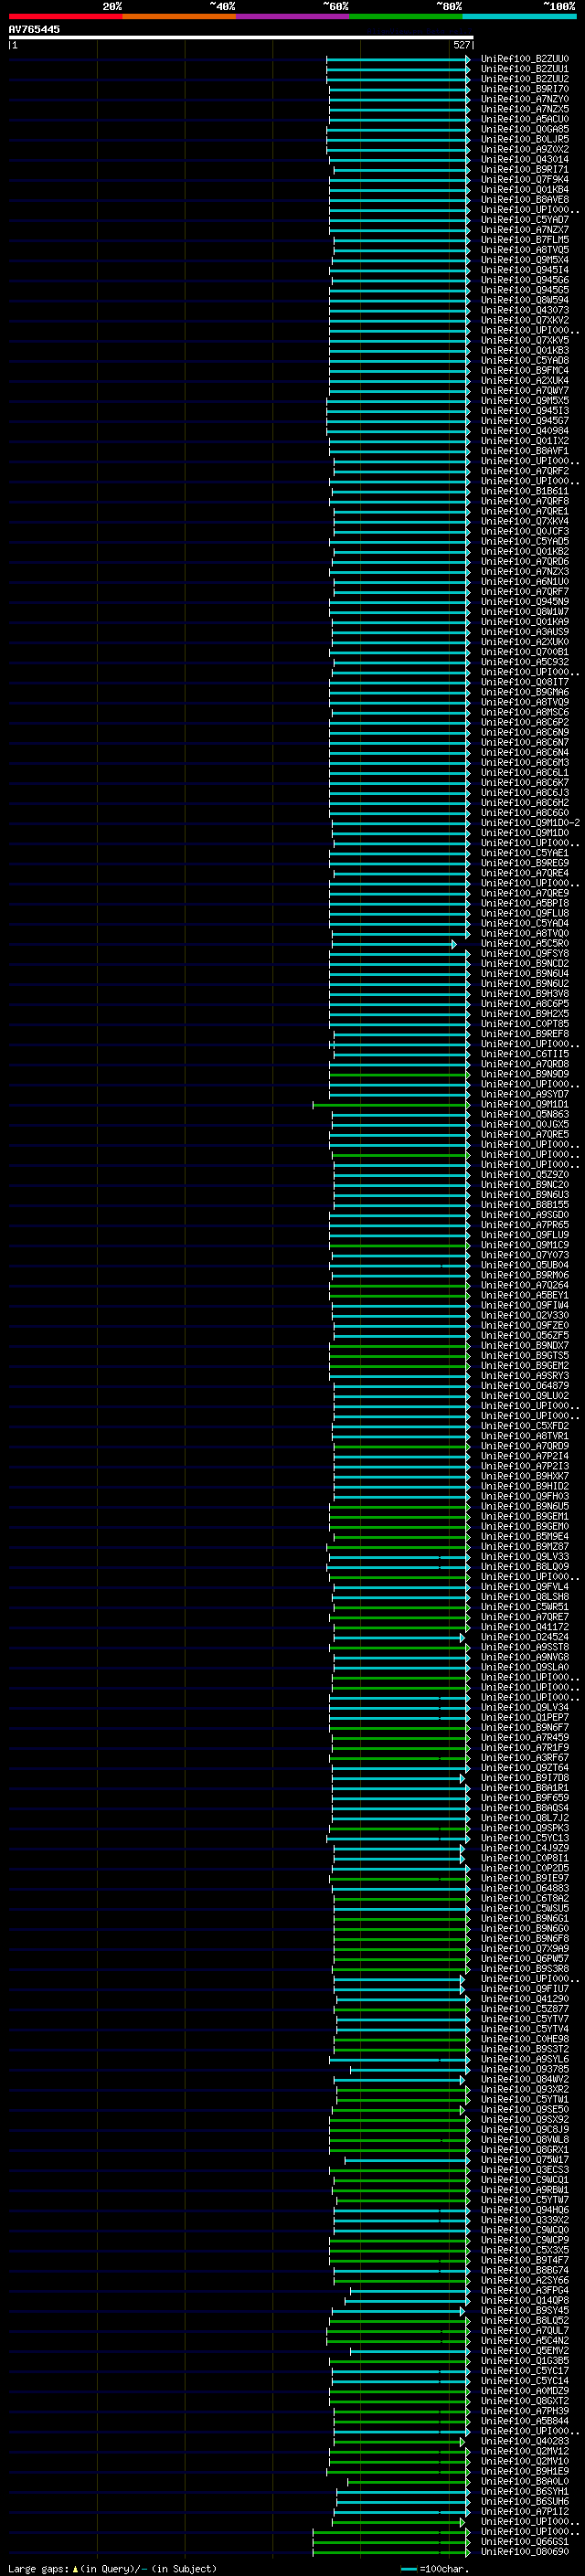Select the UniRef100_Q94HQ6 label
Screen dimensions: 585x2576
(x=524, y=2210)
